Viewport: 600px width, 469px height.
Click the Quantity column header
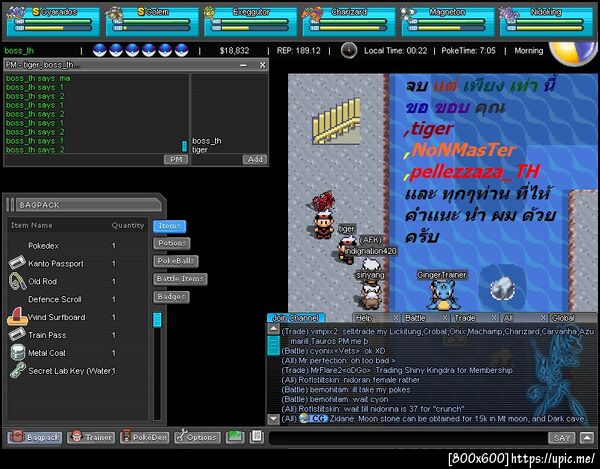click(x=128, y=225)
